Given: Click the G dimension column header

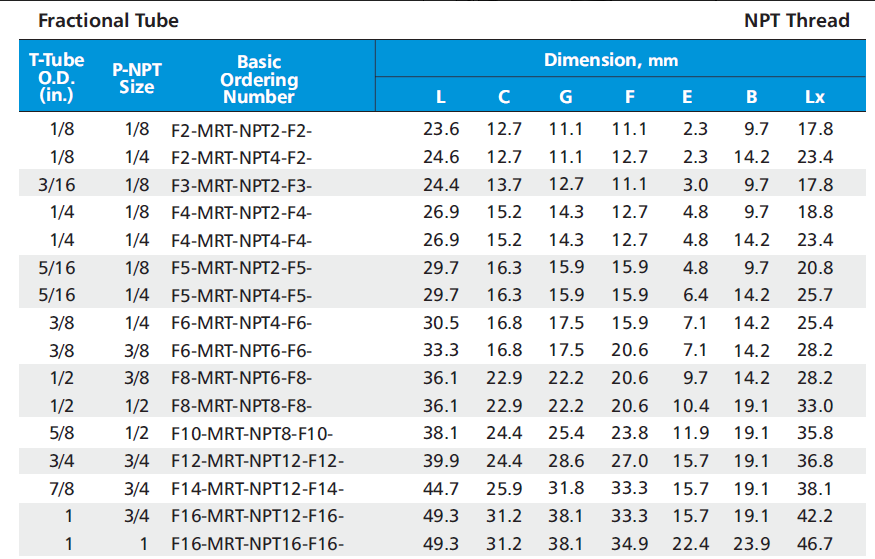Looking at the screenshot, I should point(565,97).
